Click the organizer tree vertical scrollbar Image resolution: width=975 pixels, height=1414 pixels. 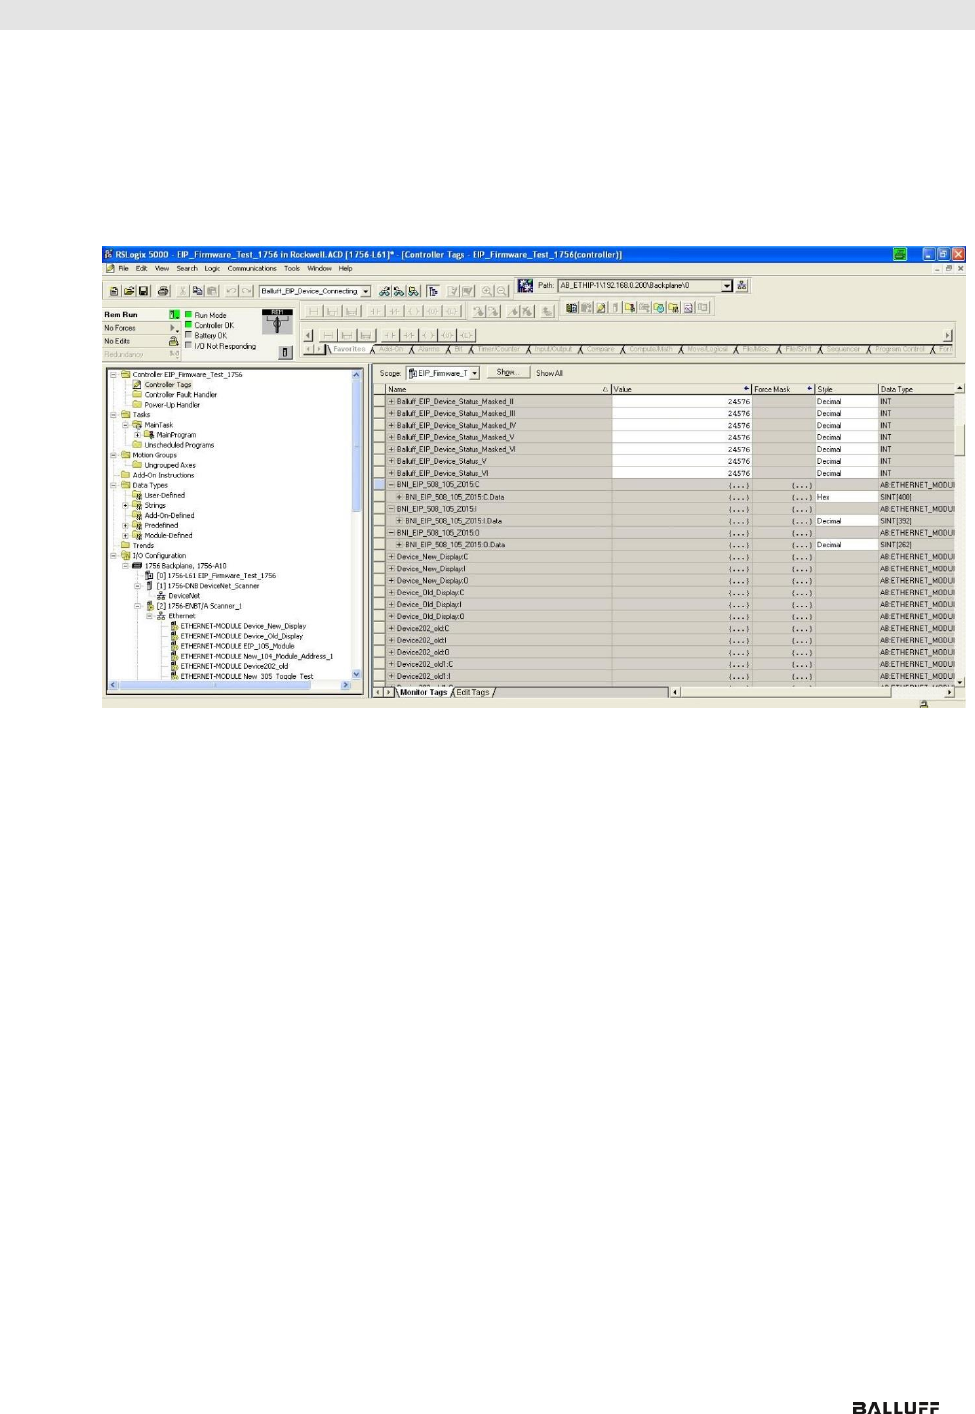pos(357,526)
